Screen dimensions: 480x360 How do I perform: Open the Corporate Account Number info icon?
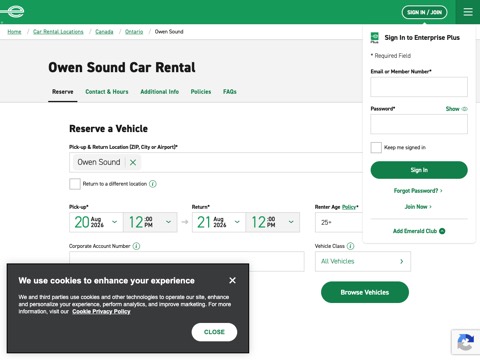[x=136, y=246]
